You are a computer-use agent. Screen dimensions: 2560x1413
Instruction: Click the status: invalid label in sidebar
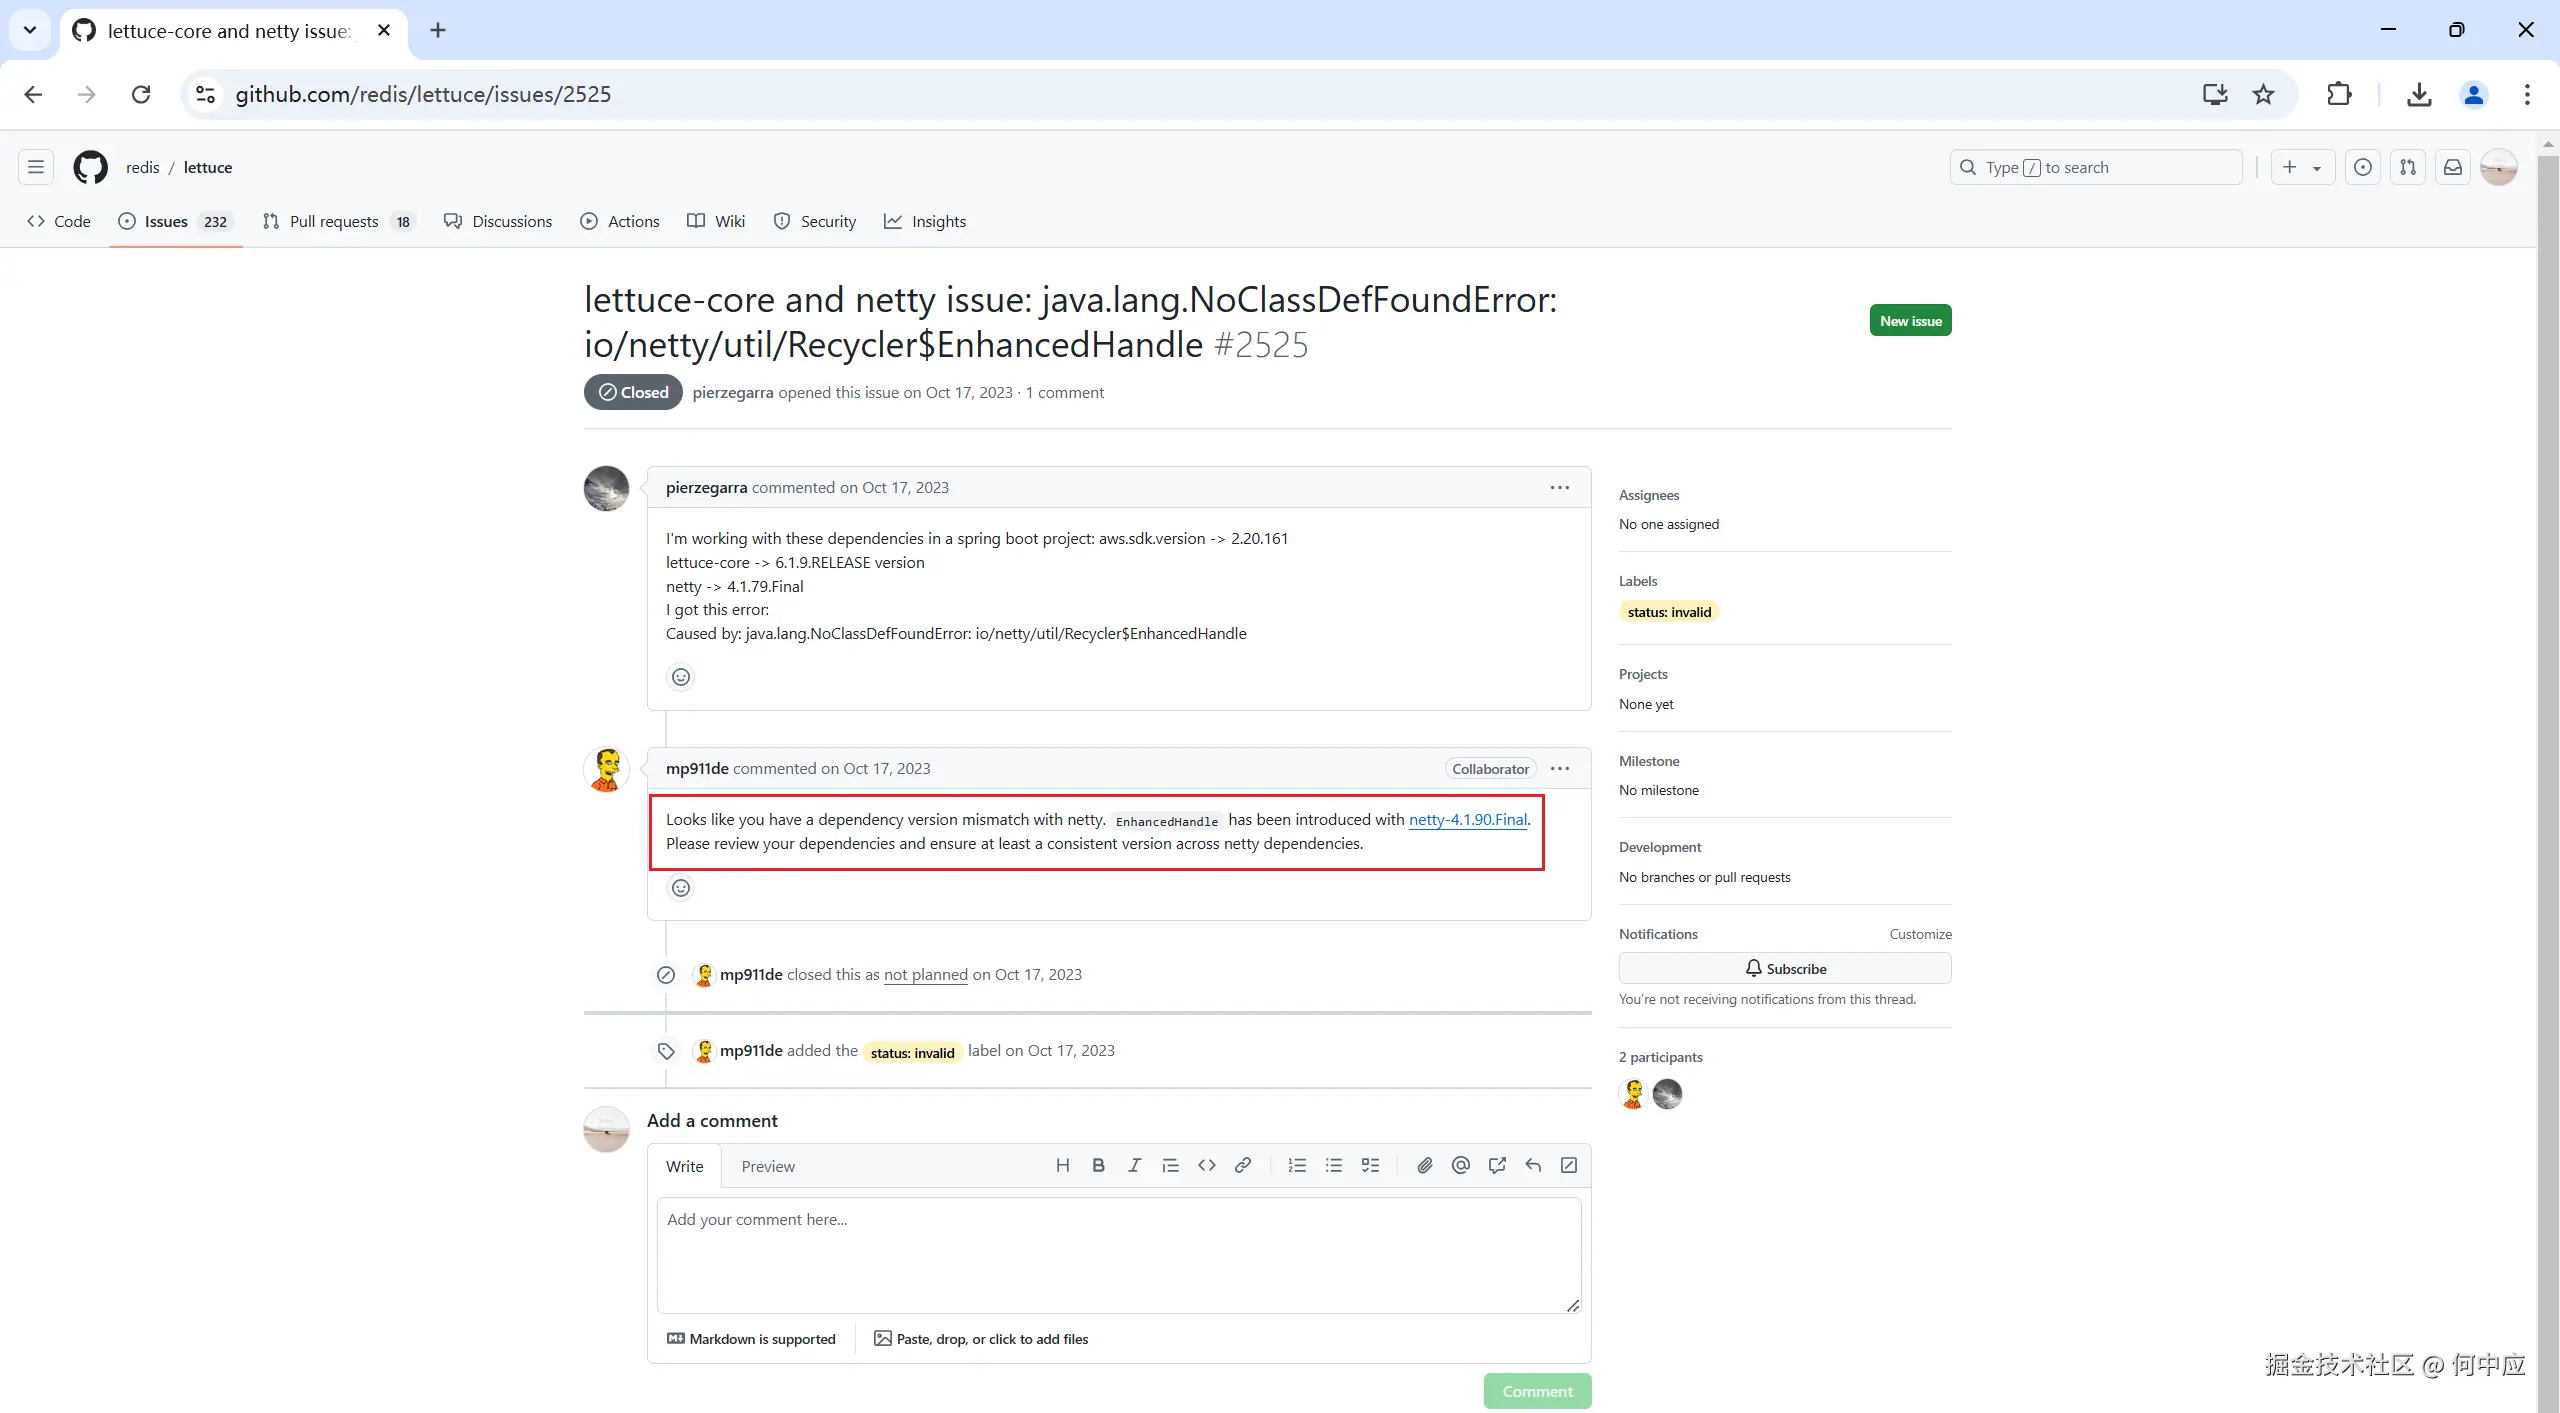click(x=1669, y=612)
